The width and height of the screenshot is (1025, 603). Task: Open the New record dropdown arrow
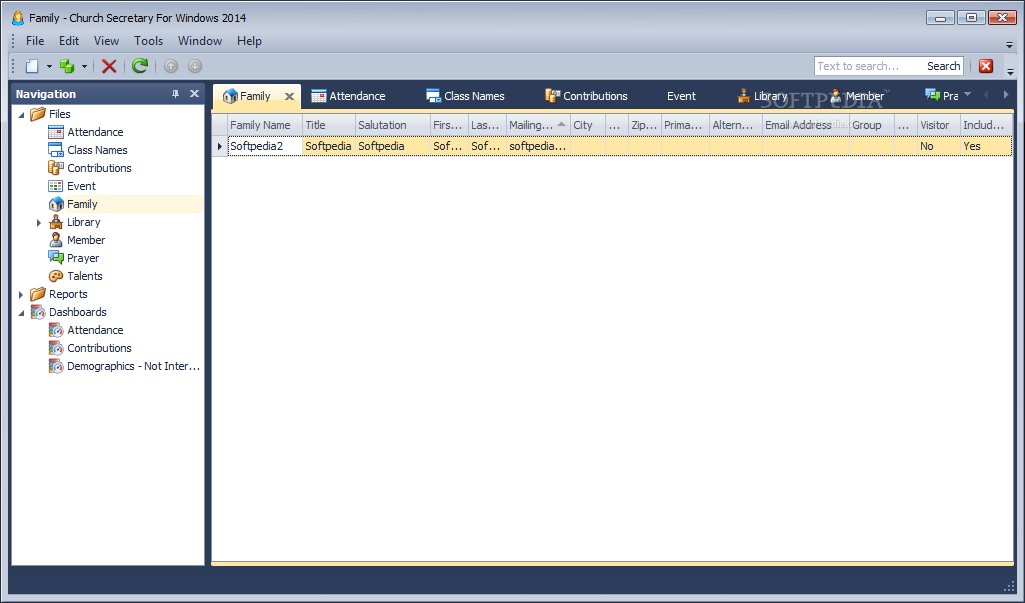(49, 66)
